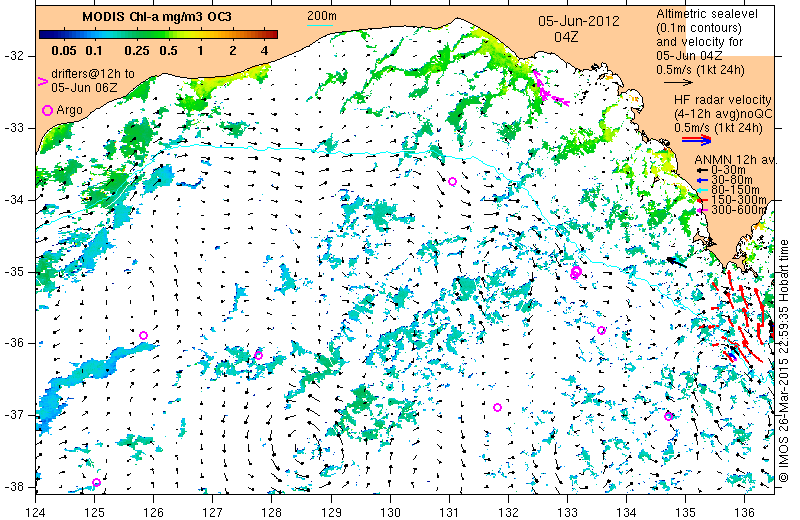Click the cyan arrow beside 80-150m

[703, 190]
